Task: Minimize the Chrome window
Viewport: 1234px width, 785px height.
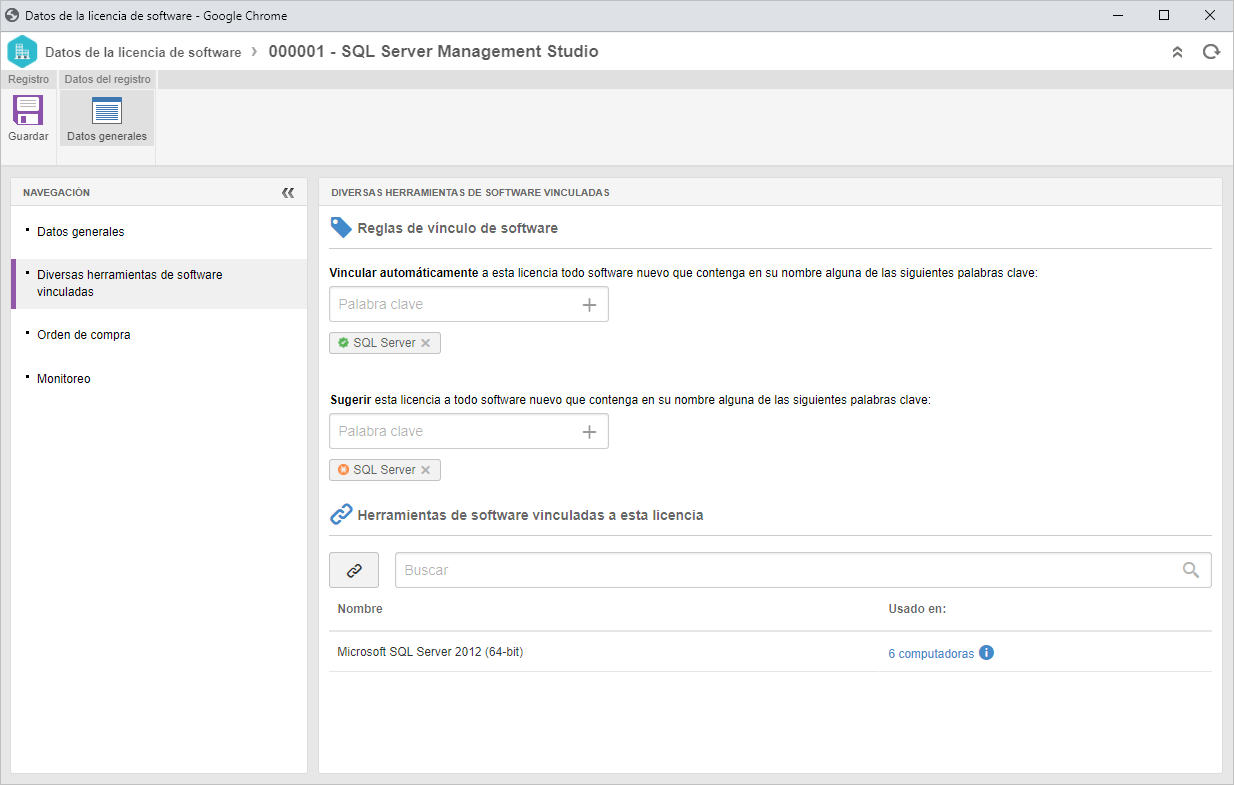Action: 1118,15
